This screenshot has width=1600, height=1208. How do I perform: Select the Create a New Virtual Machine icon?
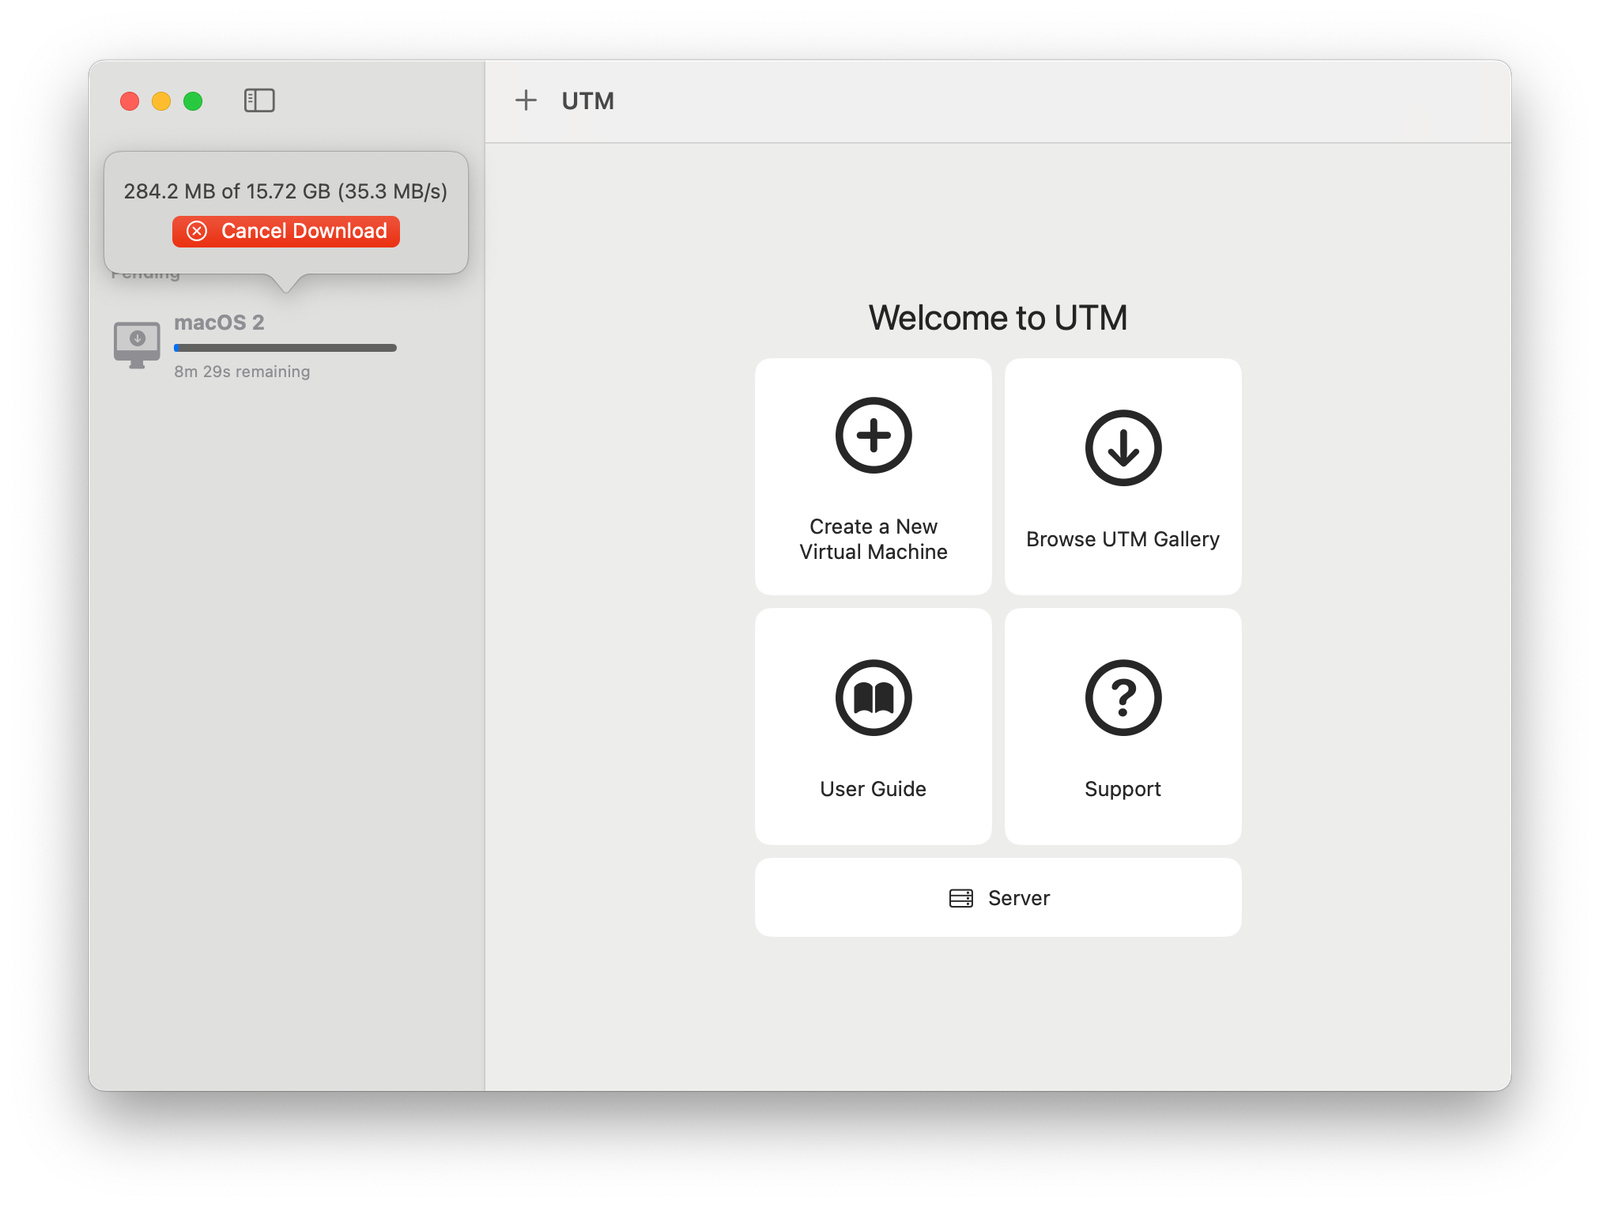[872, 434]
